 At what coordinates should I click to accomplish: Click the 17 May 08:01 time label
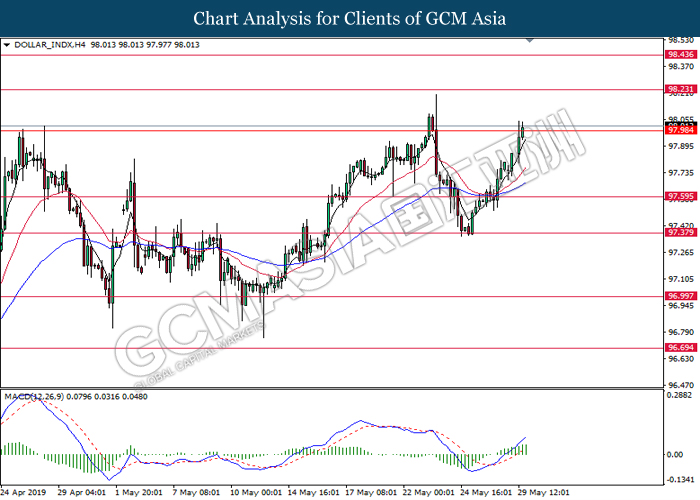coord(371,492)
